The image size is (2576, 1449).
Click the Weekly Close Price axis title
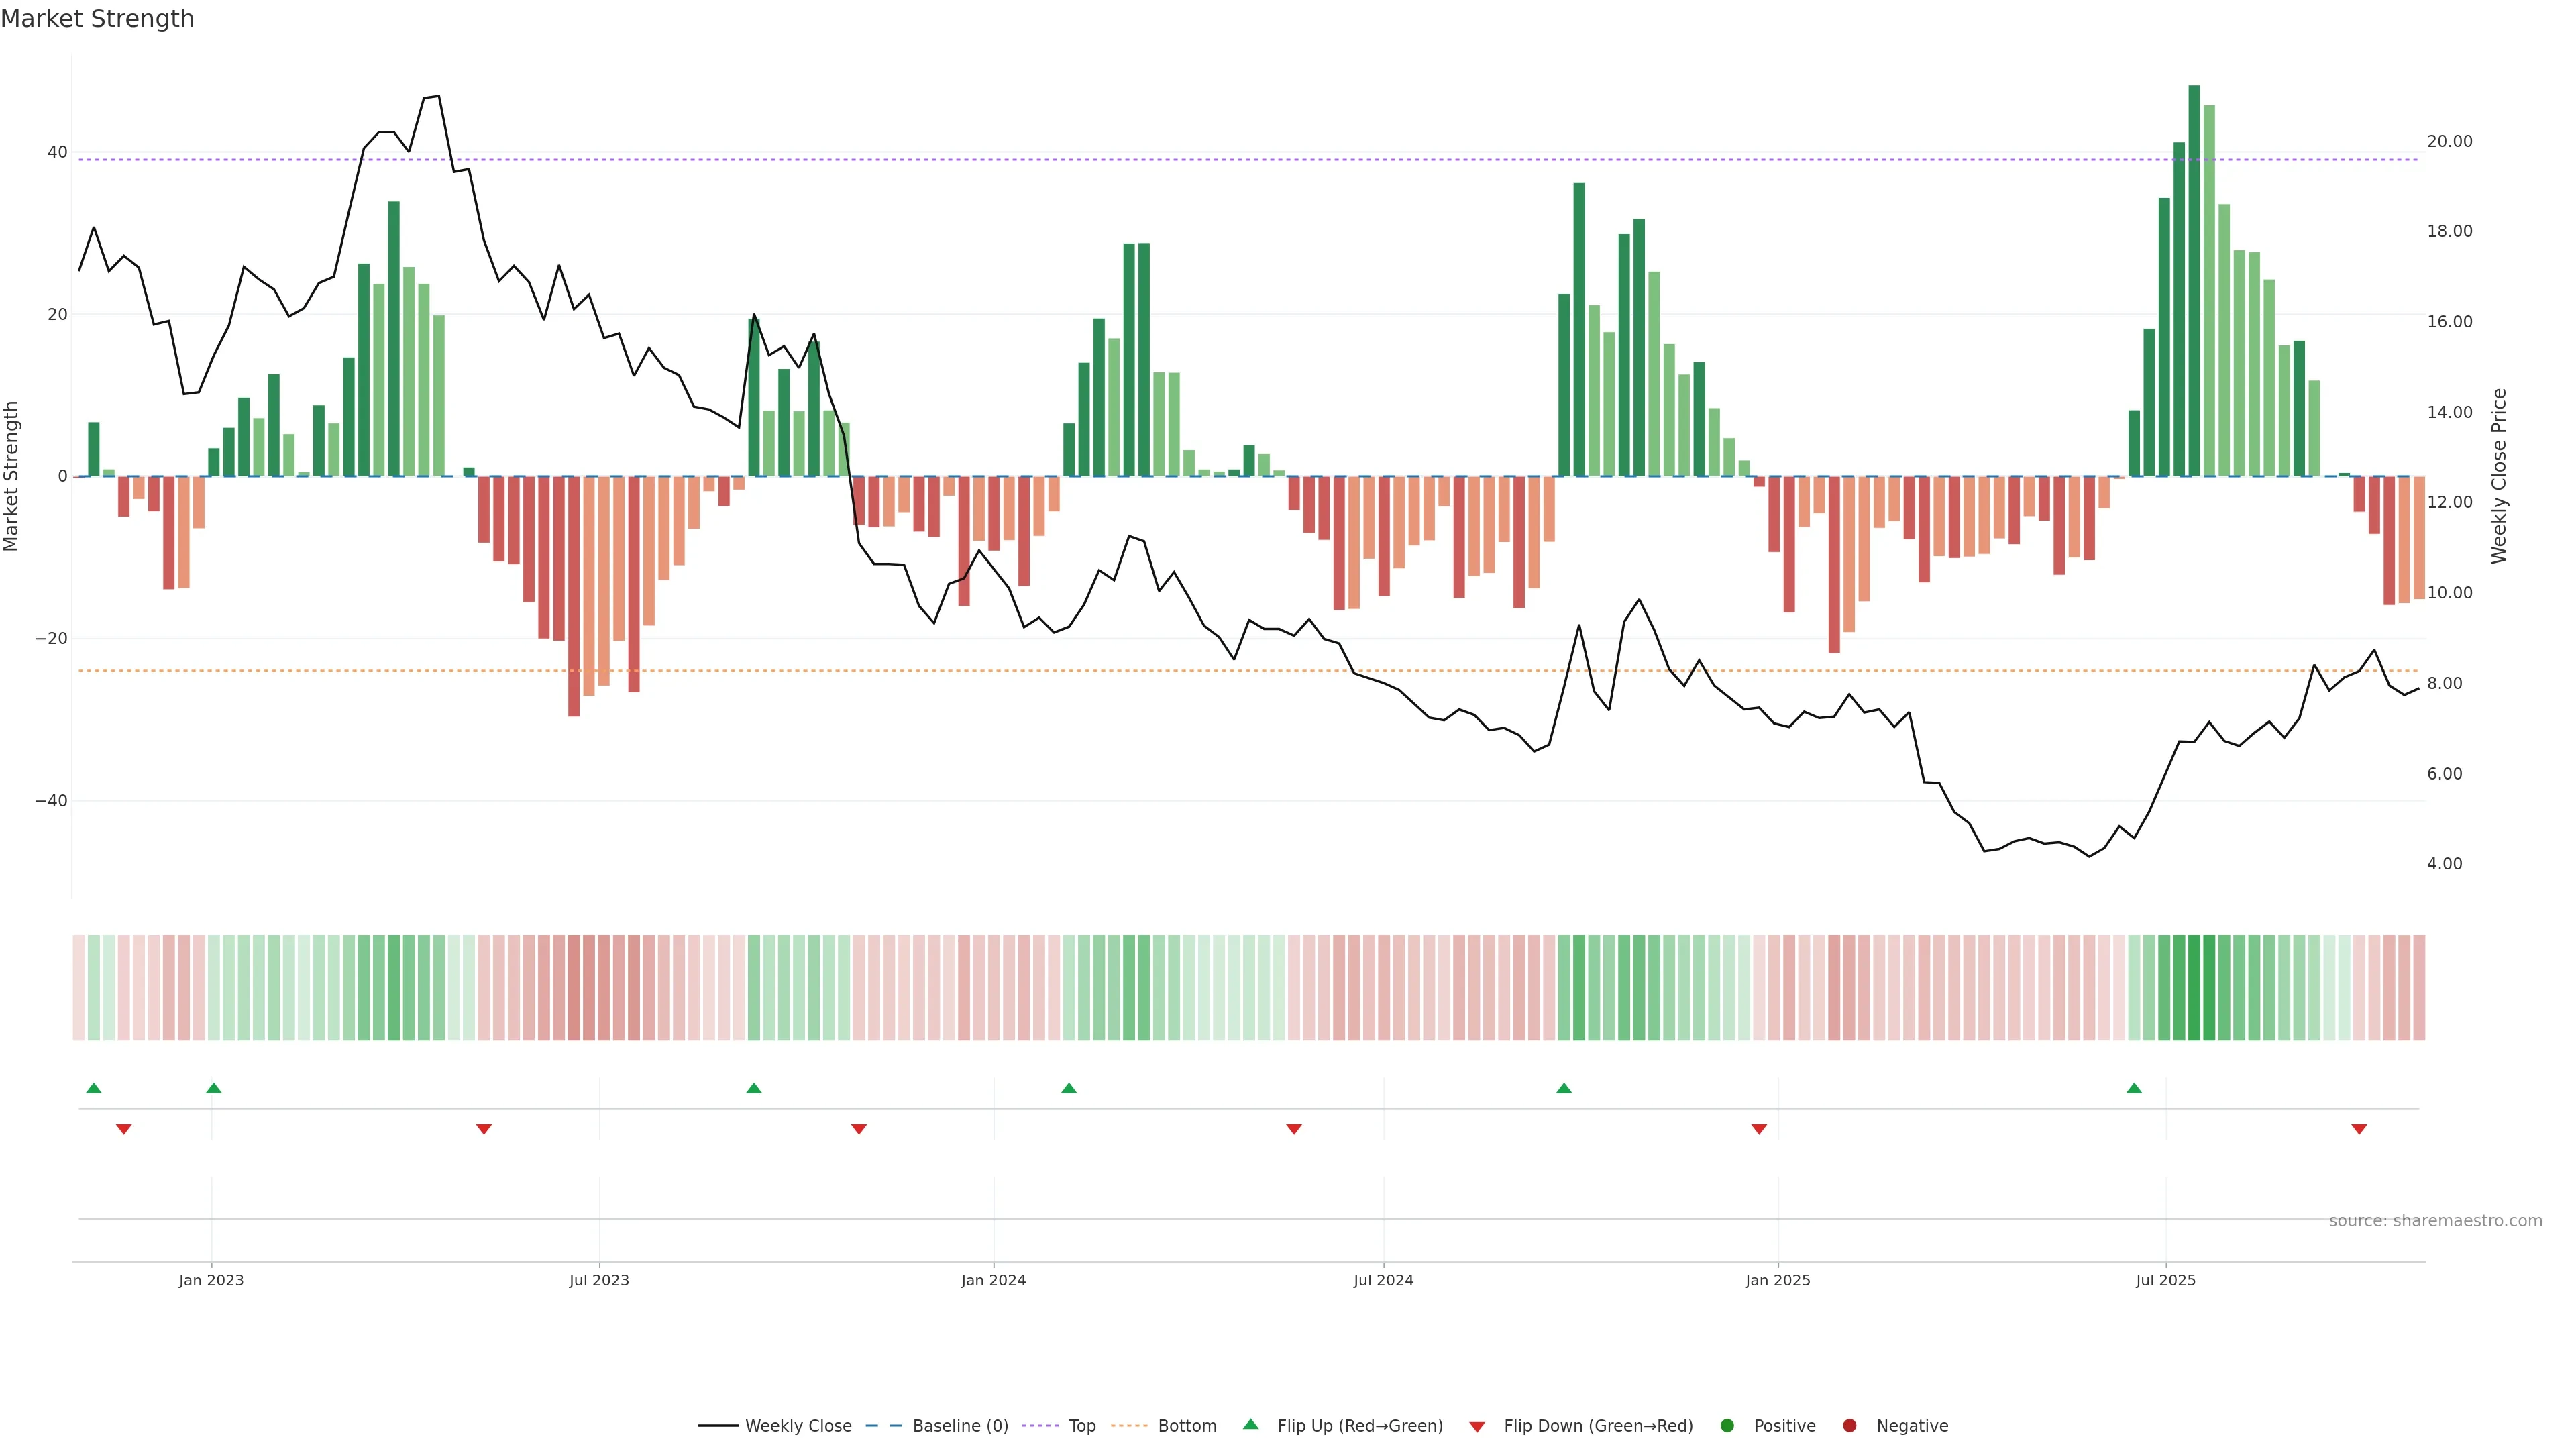(x=2499, y=476)
